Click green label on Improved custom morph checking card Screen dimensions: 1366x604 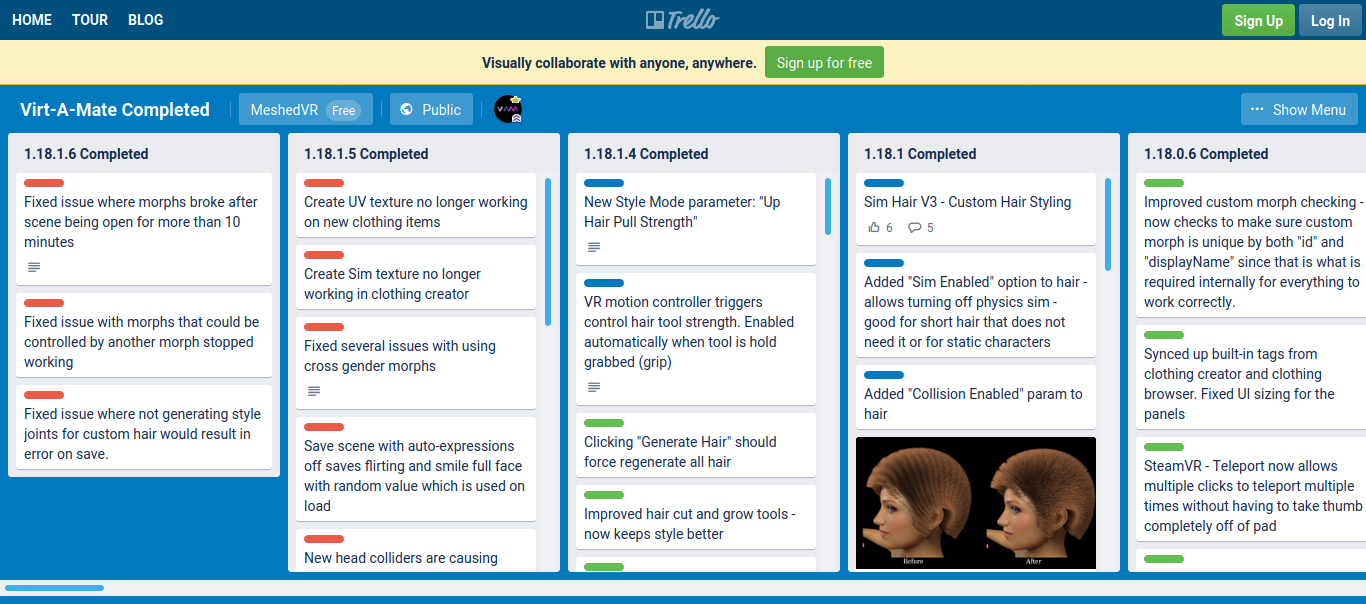point(1164,183)
